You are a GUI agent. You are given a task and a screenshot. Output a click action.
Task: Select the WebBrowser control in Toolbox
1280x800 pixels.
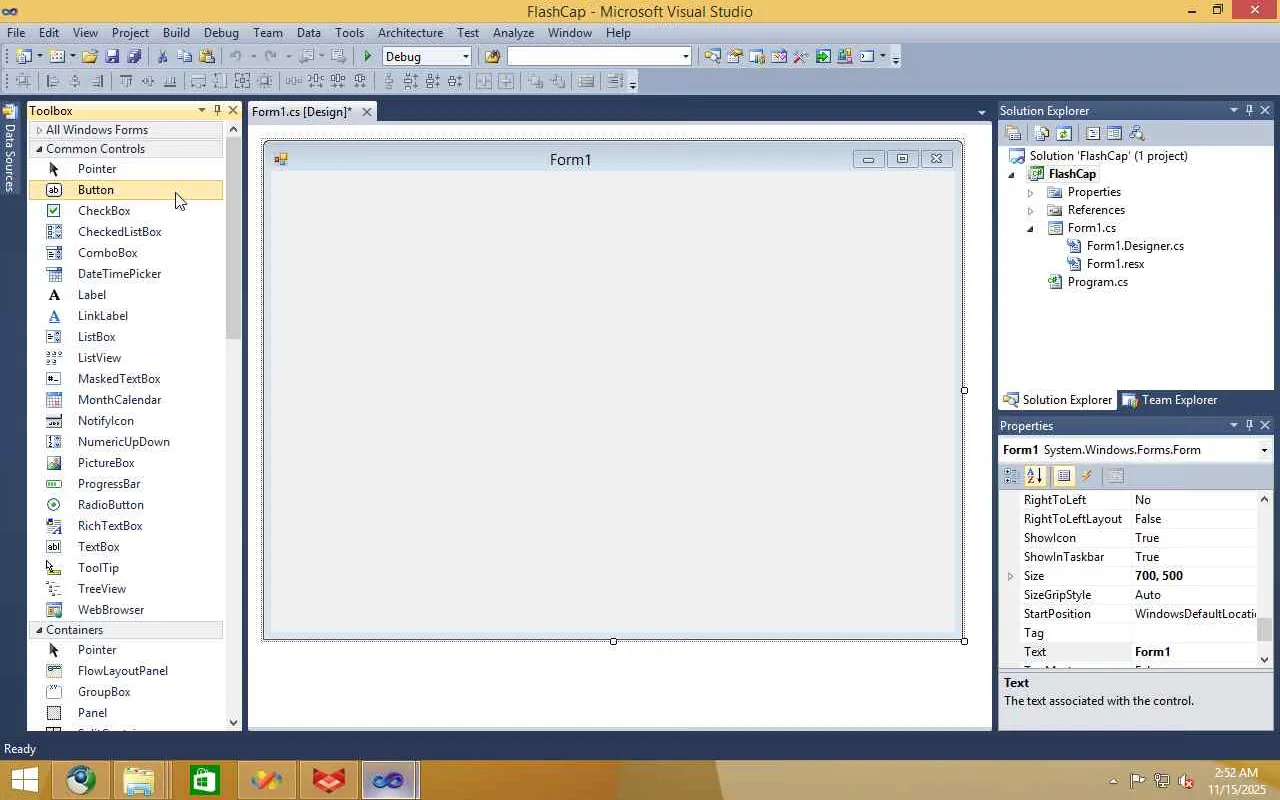pyautogui.click(x=125, y=610)
